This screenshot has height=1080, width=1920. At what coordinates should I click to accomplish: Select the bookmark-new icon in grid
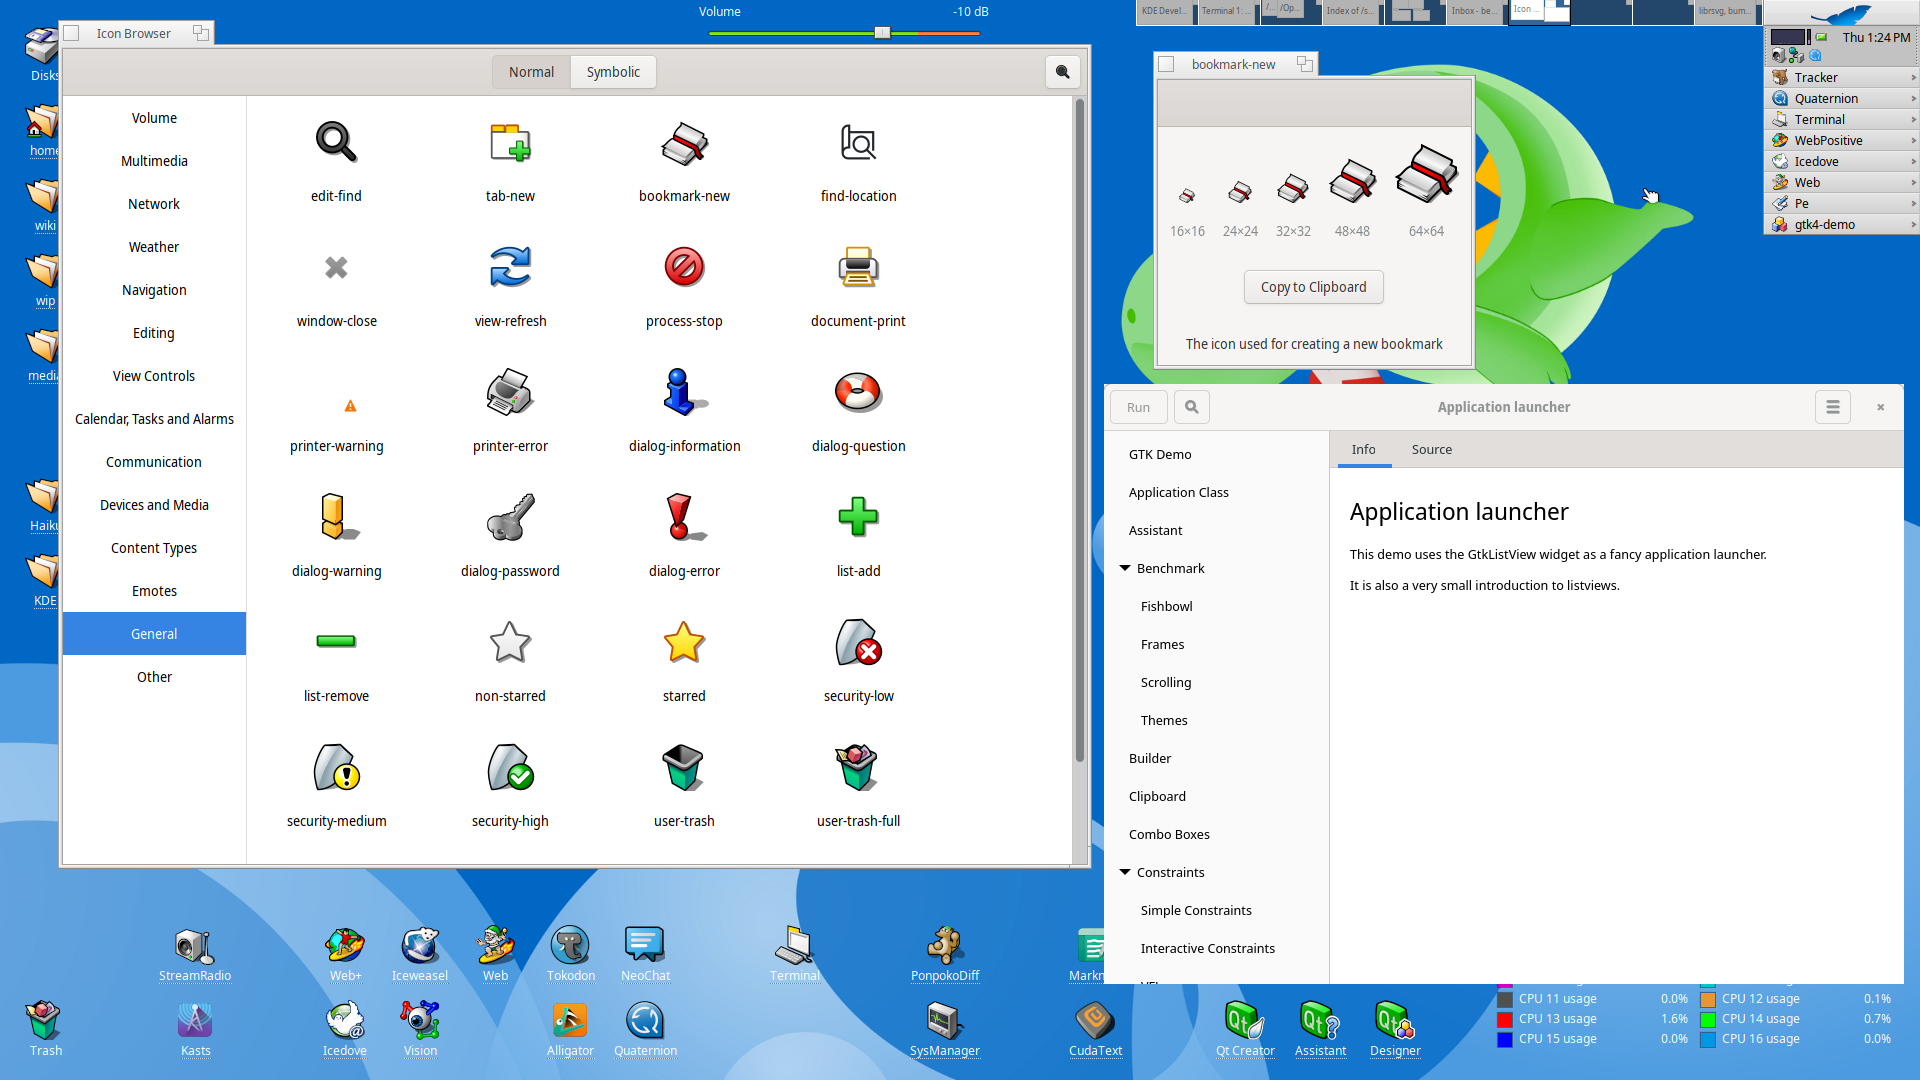(x=684, y=145)
